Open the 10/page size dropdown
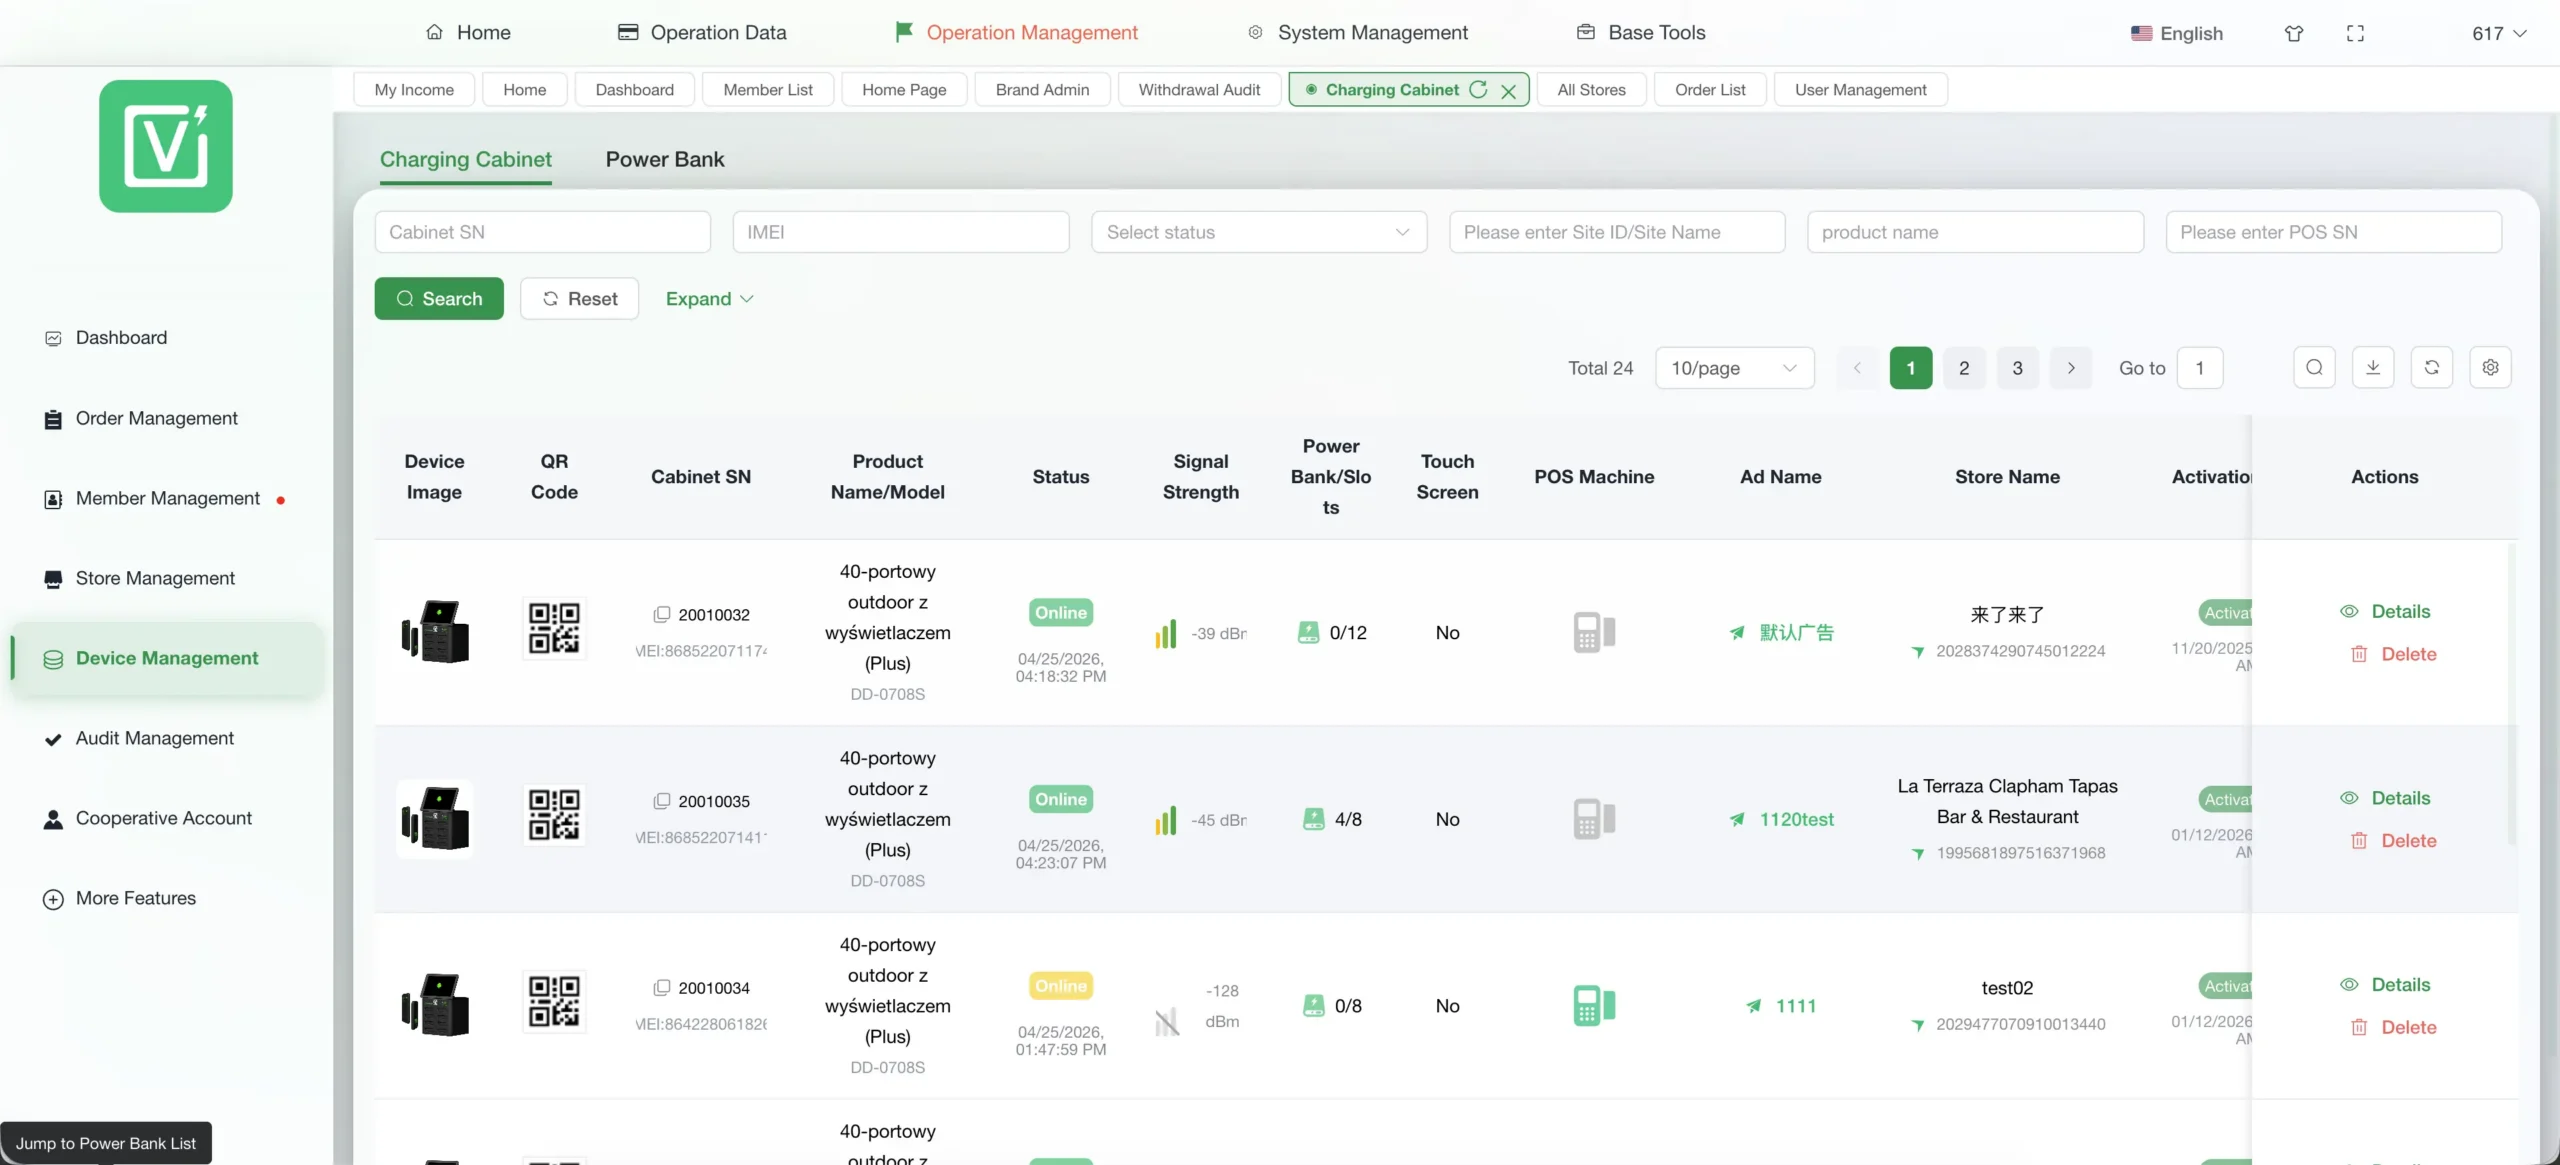 tap(1735, 368)
